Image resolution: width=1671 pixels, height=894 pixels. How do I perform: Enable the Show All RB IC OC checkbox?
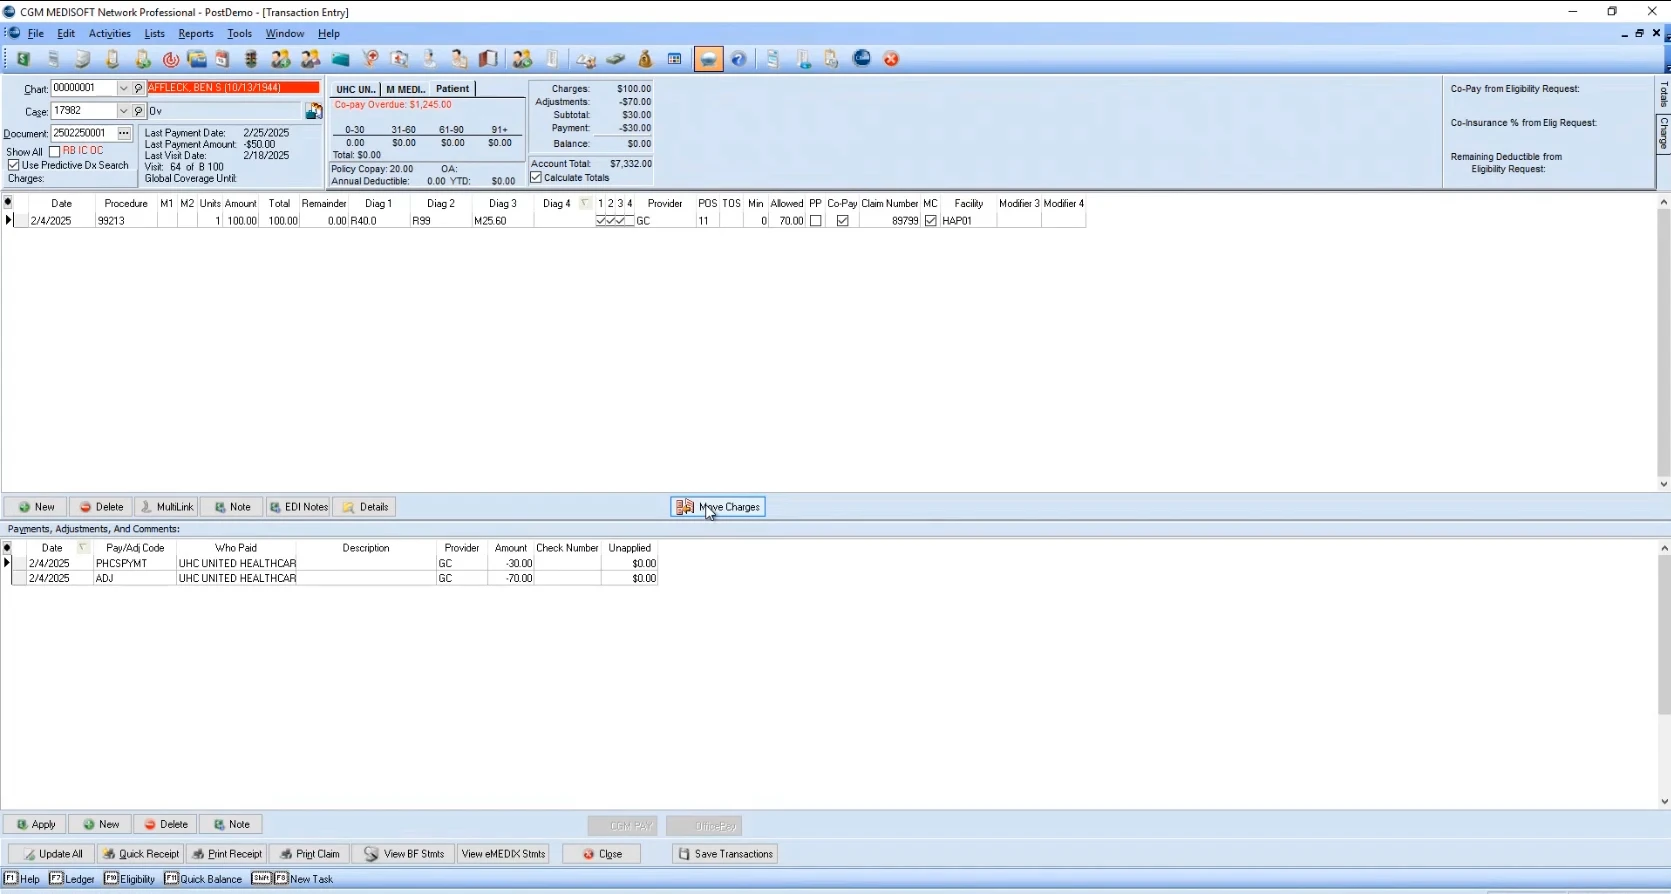(55, 152)
